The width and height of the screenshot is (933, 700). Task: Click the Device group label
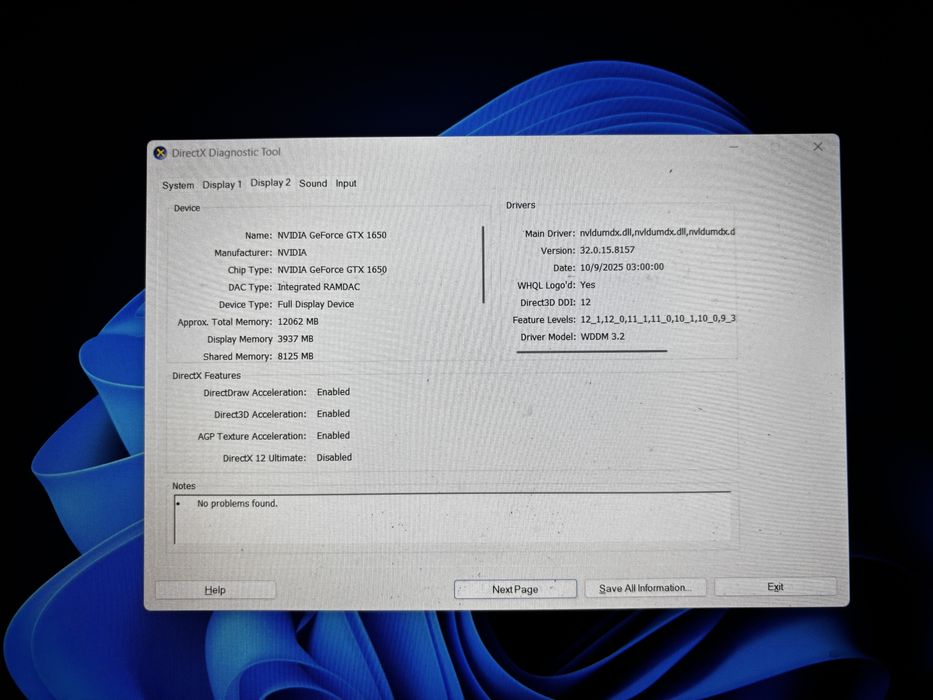[187, 208]
